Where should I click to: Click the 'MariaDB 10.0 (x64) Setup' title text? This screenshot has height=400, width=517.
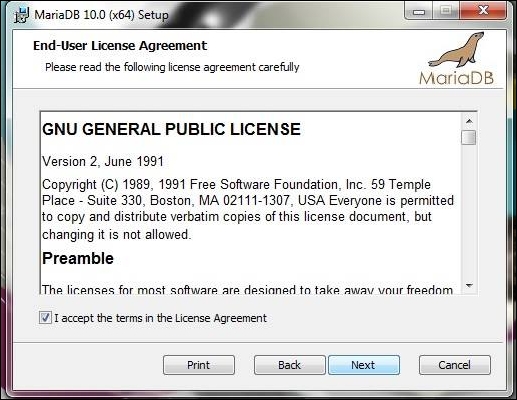tap(101, 15)
